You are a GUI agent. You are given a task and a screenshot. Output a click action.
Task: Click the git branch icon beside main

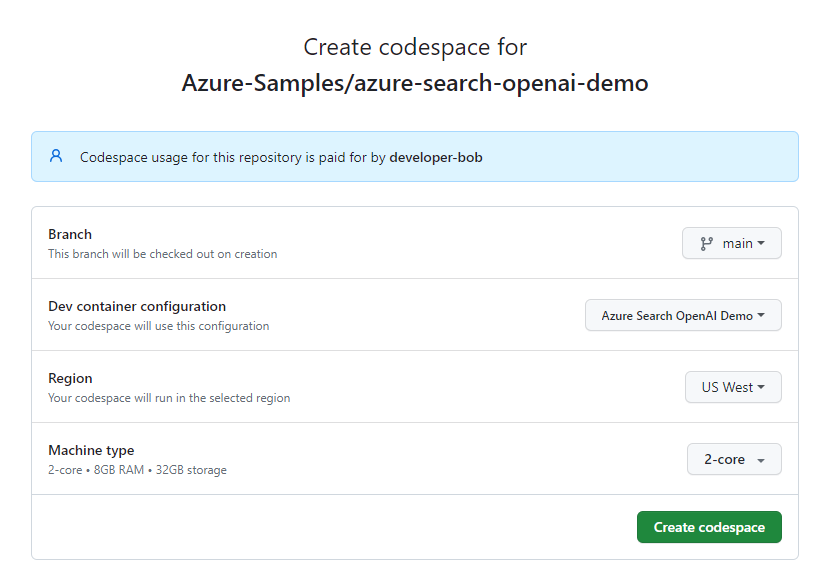pyautogui.click(x=705, y=242)
